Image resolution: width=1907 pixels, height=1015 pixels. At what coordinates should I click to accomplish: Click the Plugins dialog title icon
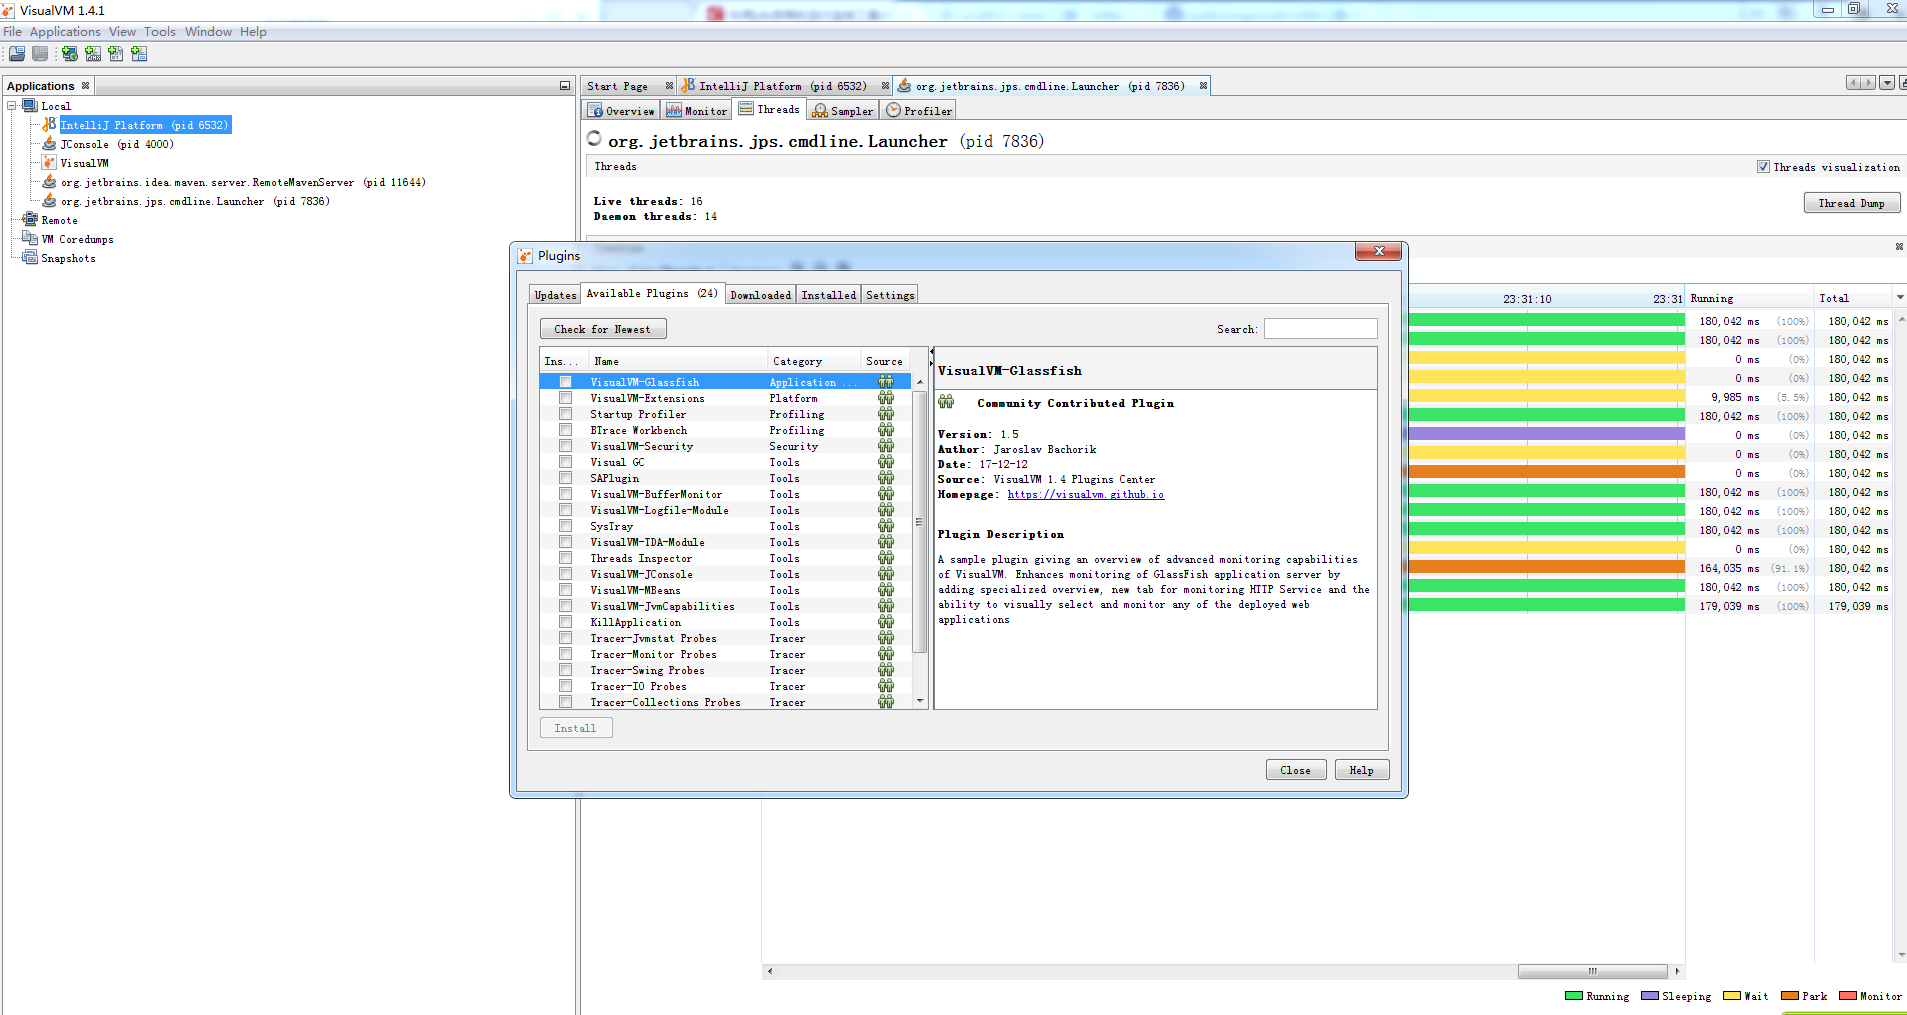click(x=525, y=256)
